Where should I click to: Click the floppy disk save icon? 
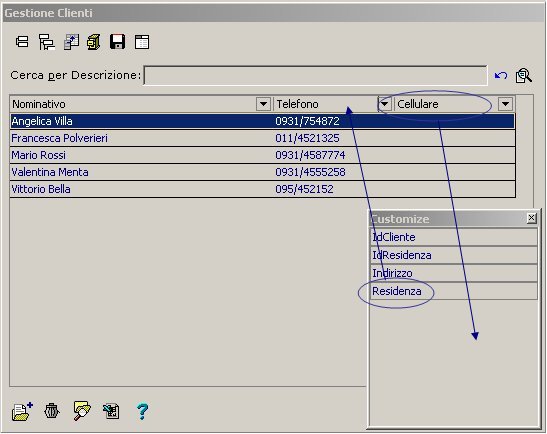117,42
